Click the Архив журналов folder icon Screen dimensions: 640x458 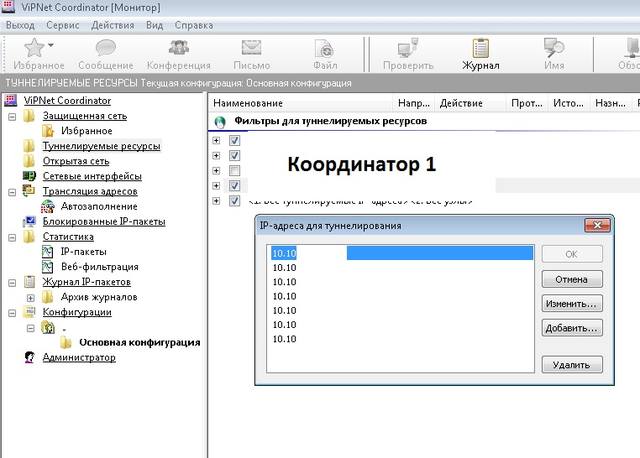coord(47,297)
